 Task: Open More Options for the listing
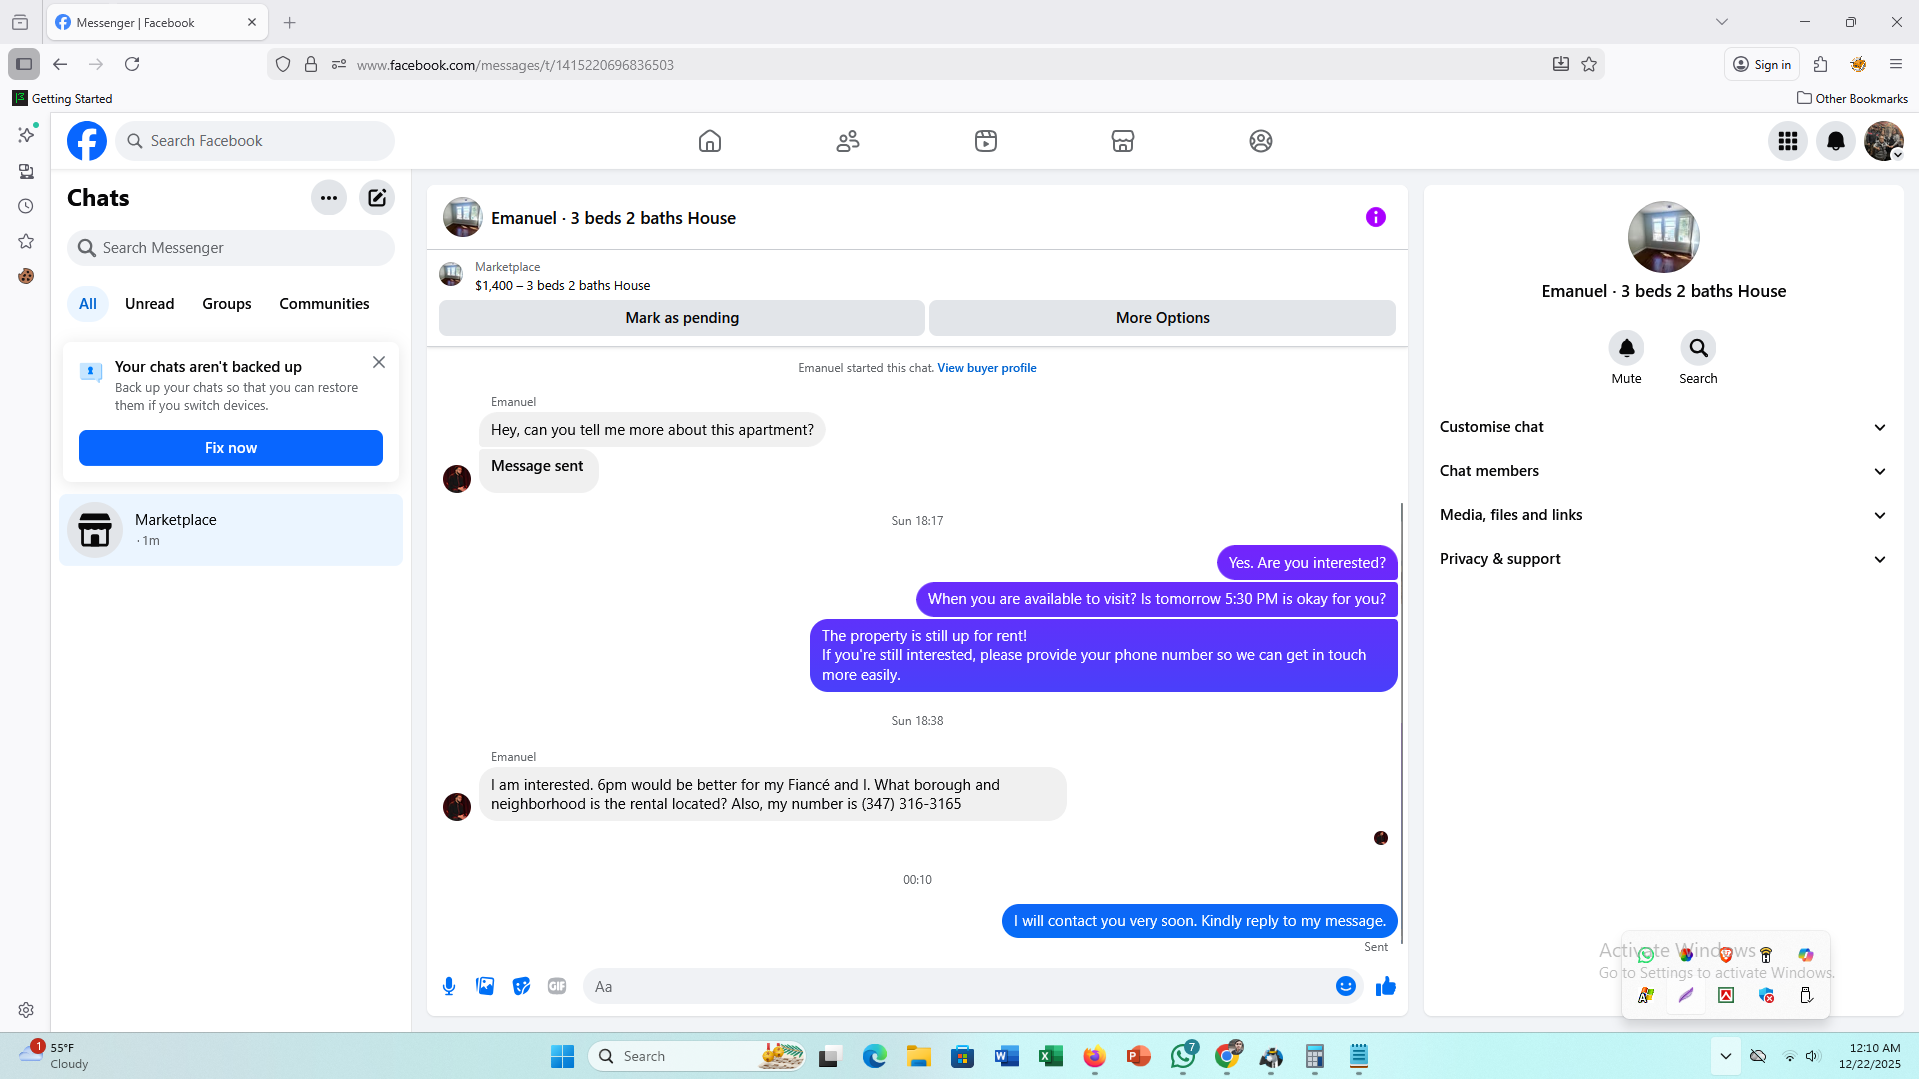point(1162,318)
